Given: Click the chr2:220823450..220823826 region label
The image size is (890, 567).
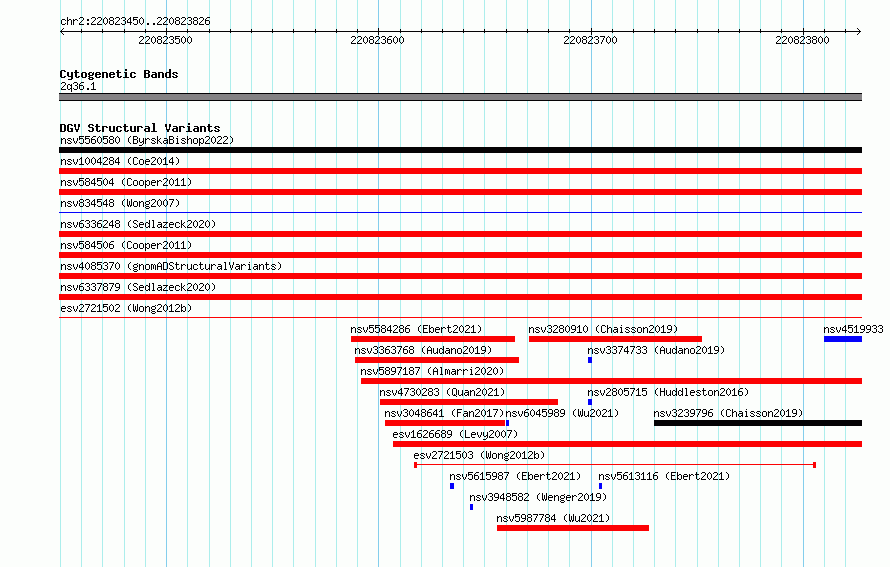Looking at the screenshot, I should click(135, 21).
